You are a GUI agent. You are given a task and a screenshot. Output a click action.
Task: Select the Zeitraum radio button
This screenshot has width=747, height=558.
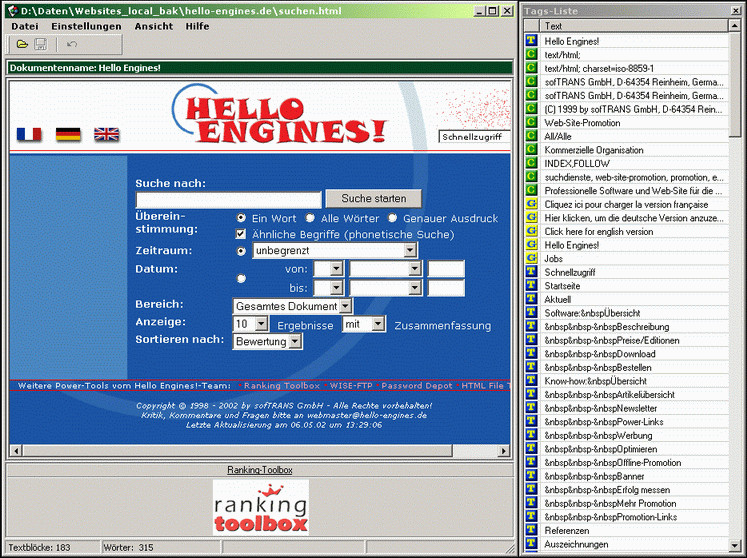(241, 251)
